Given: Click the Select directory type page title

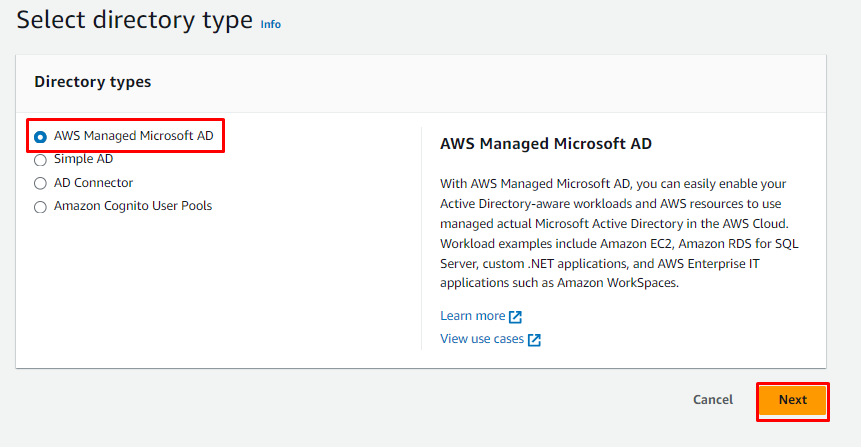Looking at the screenshot, I should tap(135, 20).
